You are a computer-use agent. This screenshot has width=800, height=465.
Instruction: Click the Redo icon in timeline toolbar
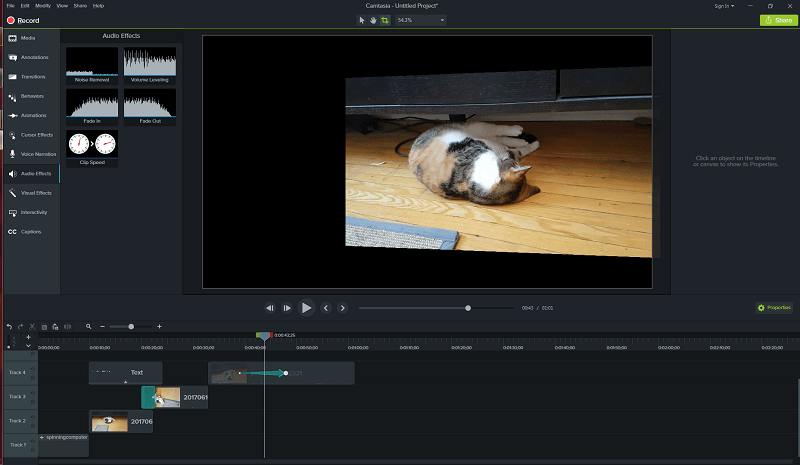coord(20,327)
